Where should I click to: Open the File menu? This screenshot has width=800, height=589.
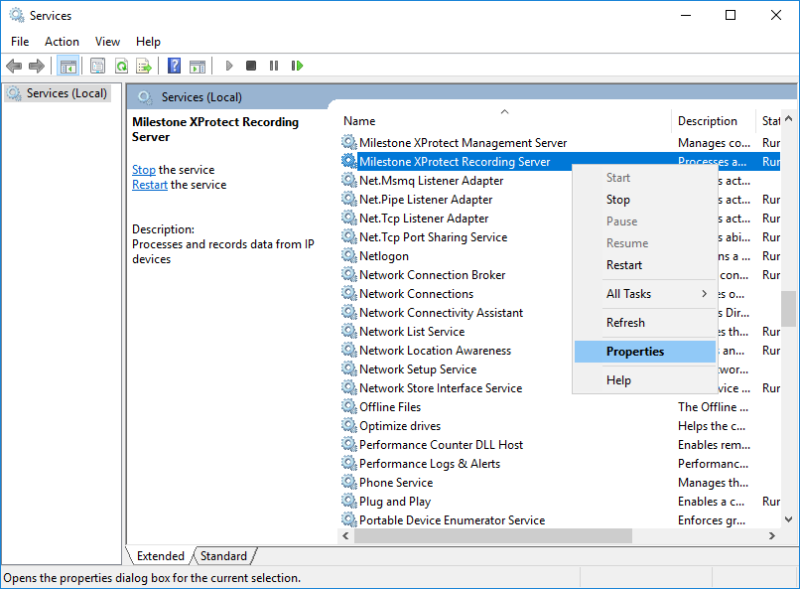[20, 41]
